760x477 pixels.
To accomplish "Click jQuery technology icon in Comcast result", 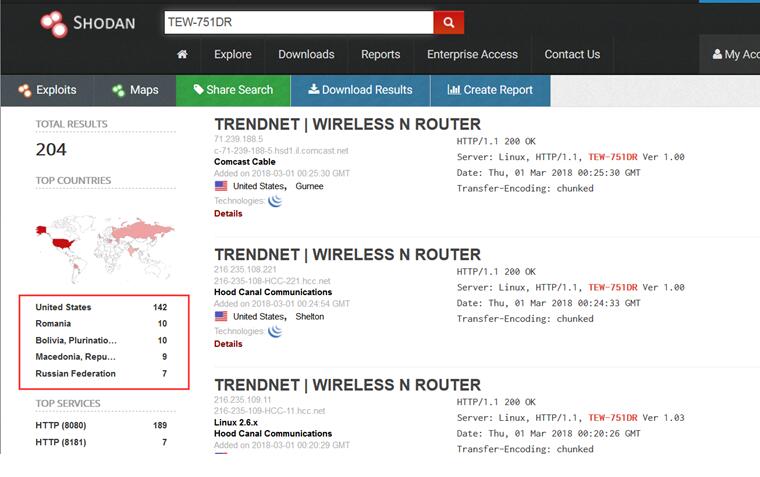I will (x=275, y=201).
